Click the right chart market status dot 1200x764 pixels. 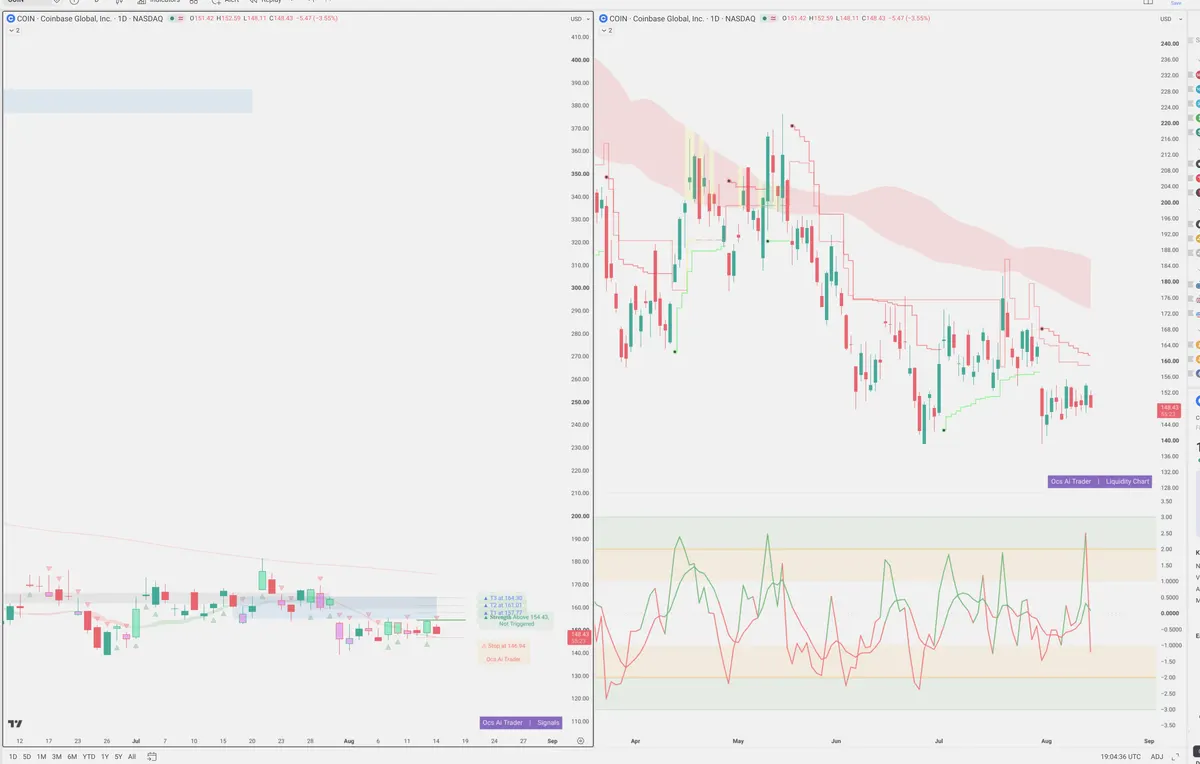coord(765,19)
